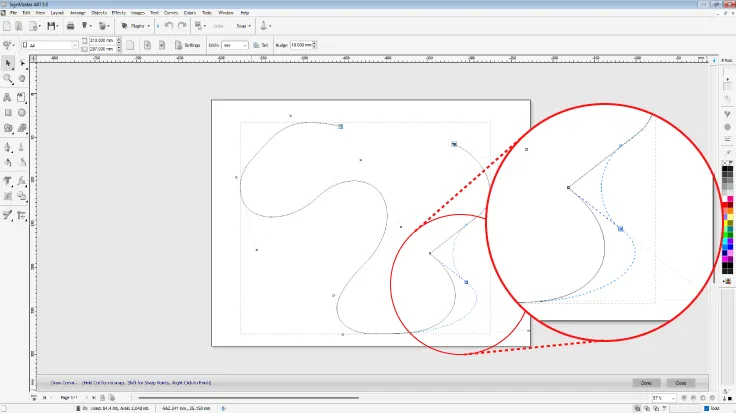Screen dimensions: 736x413
Task: Select the Rectangle shape tool
Action: (8, 113)
